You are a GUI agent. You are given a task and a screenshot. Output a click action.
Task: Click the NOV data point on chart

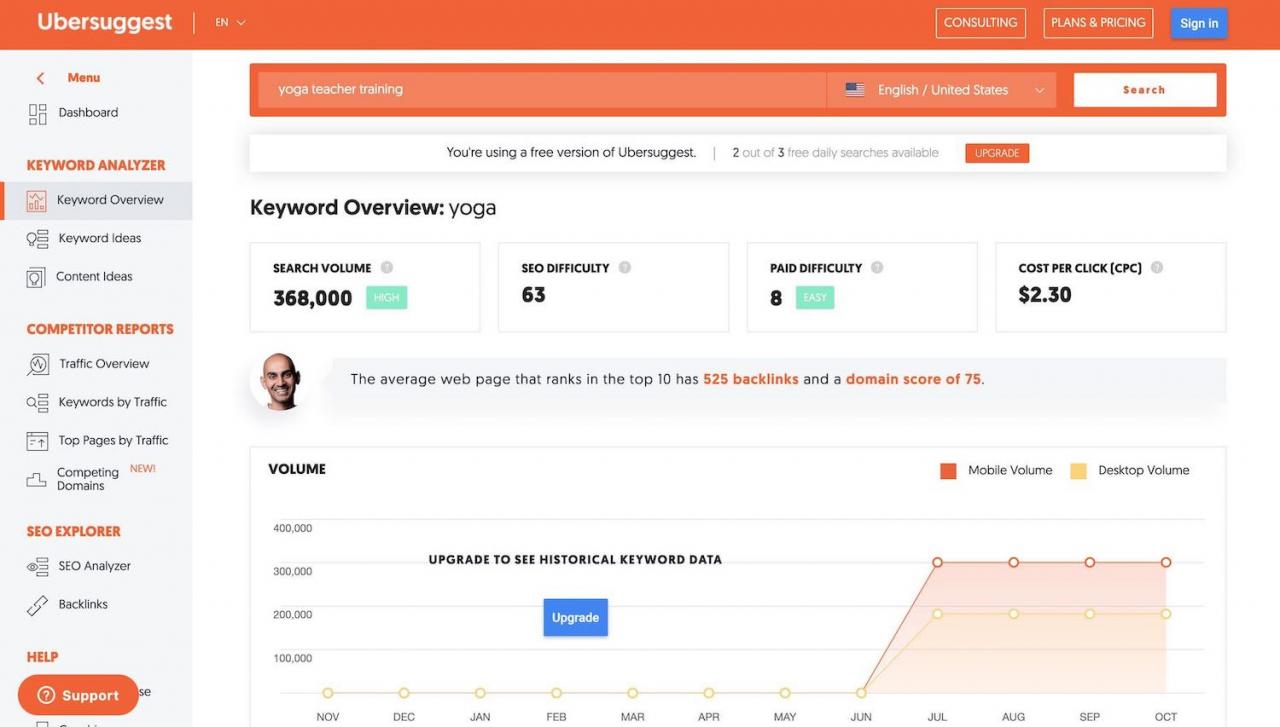click(327, 693)
